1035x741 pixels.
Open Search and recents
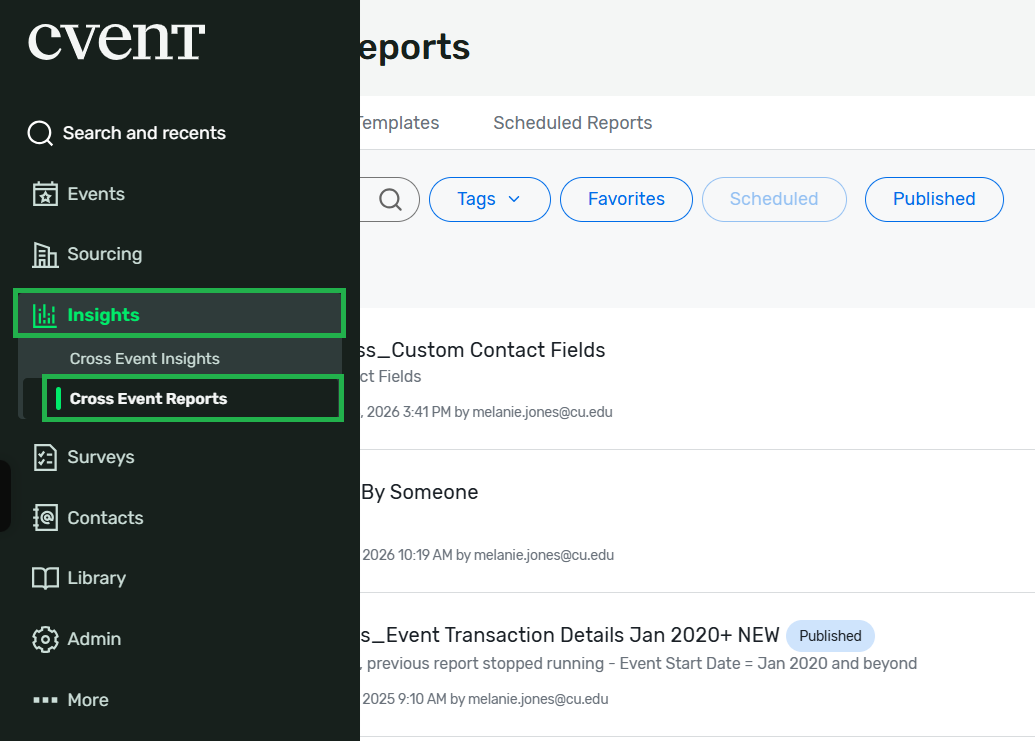tap(127, 133)
